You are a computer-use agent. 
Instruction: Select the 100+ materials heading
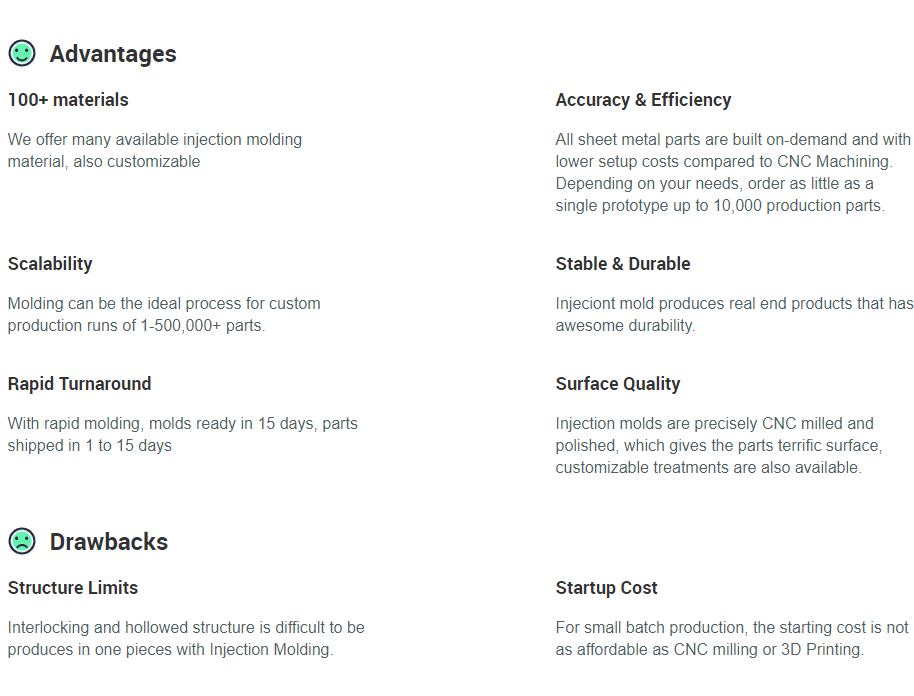(68, 100)
